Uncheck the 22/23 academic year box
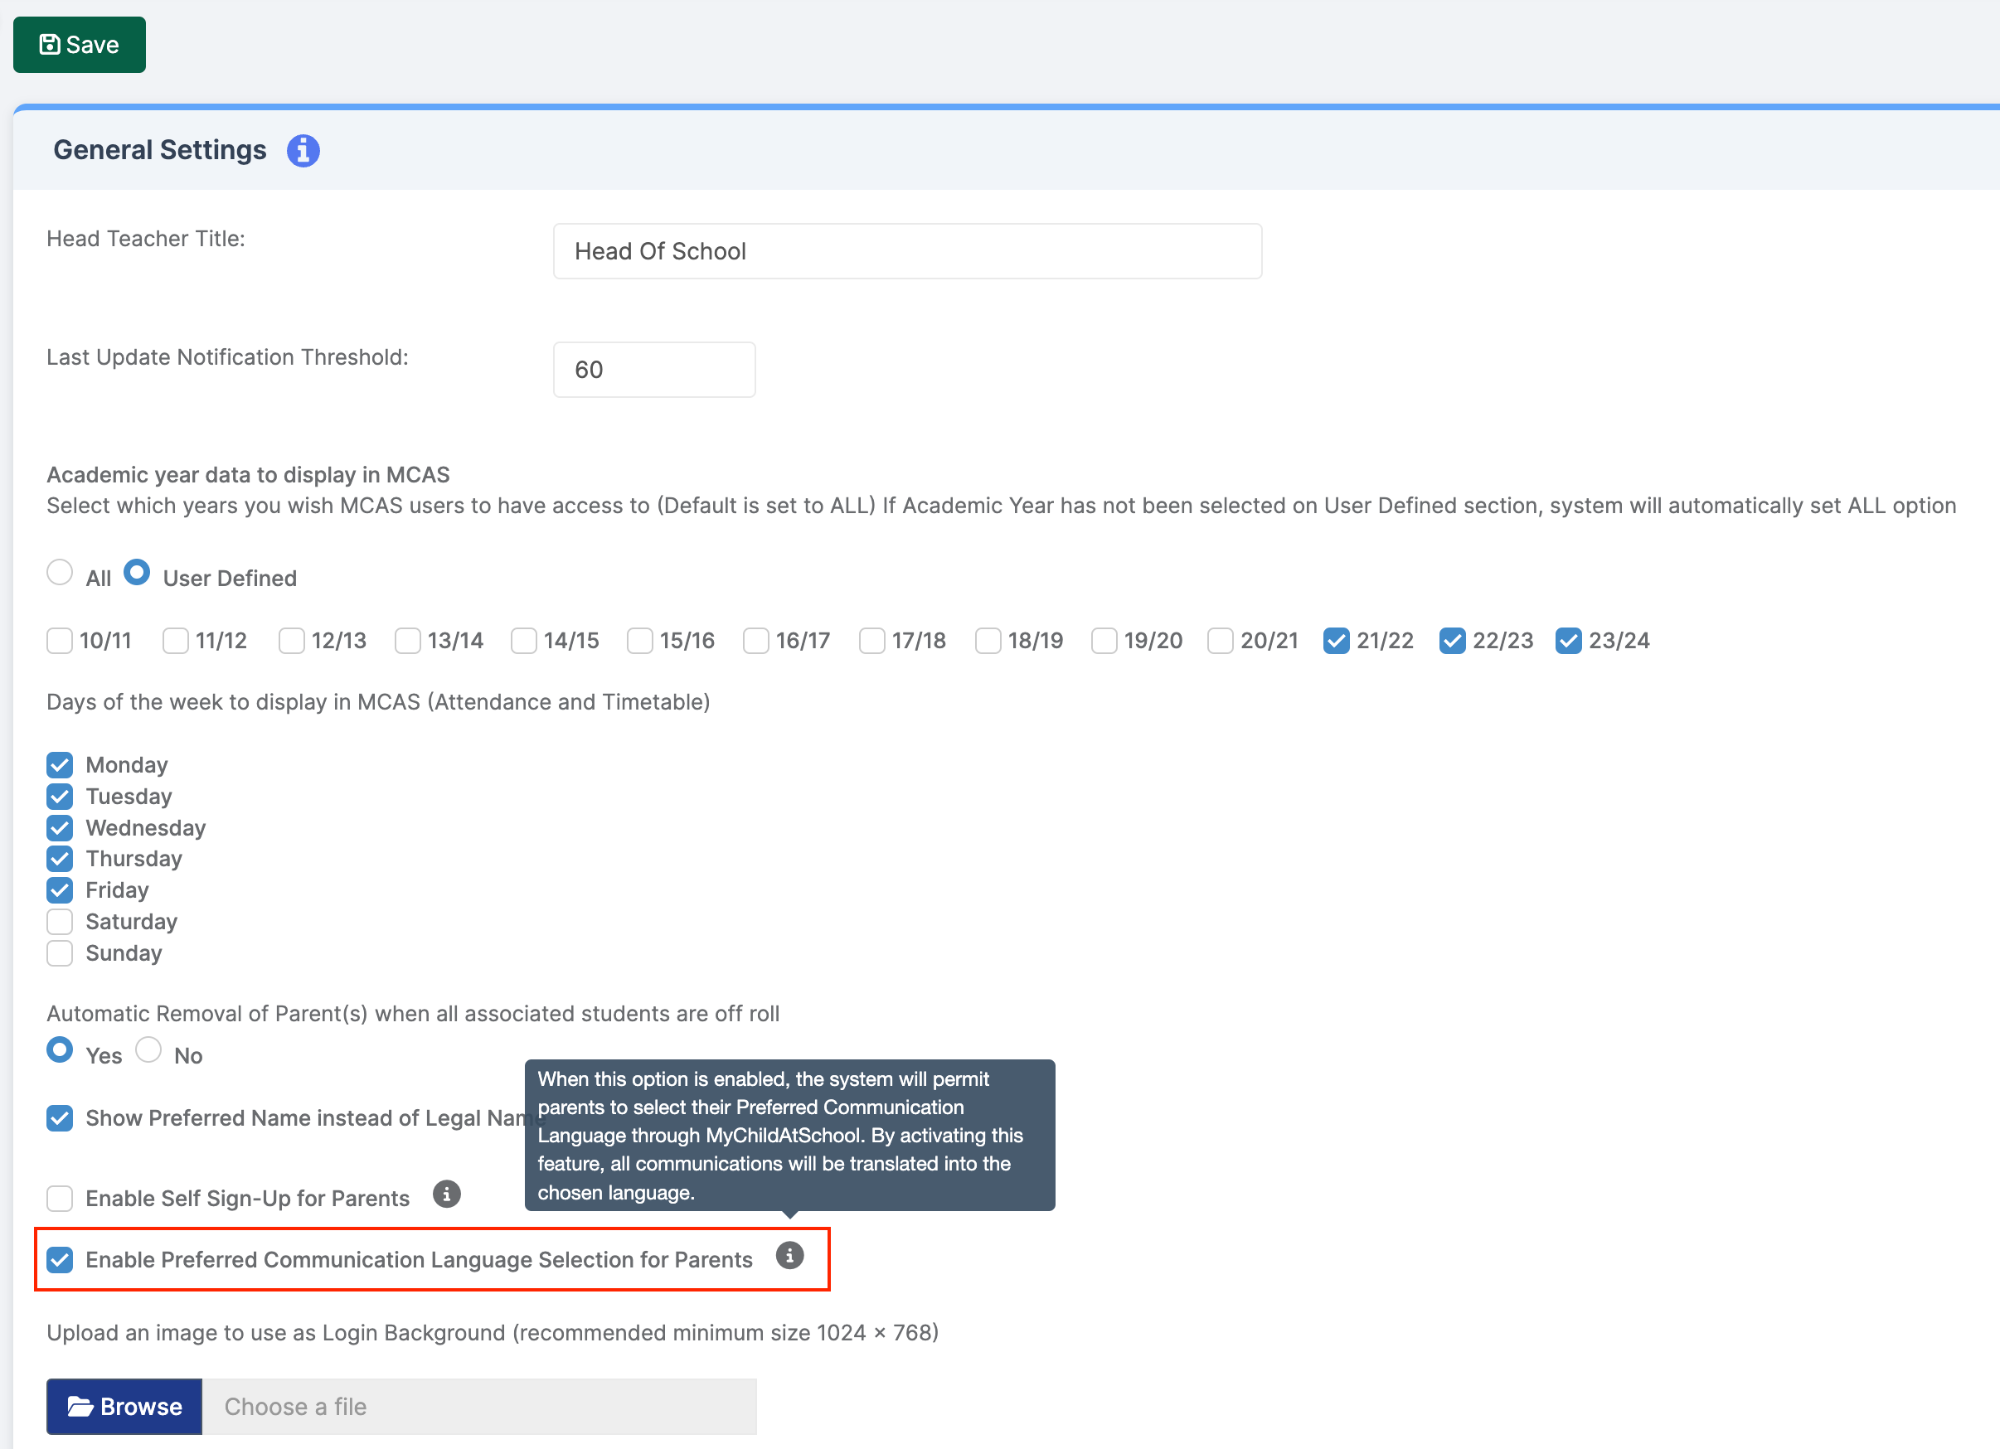 click(x=1452, y=641)
